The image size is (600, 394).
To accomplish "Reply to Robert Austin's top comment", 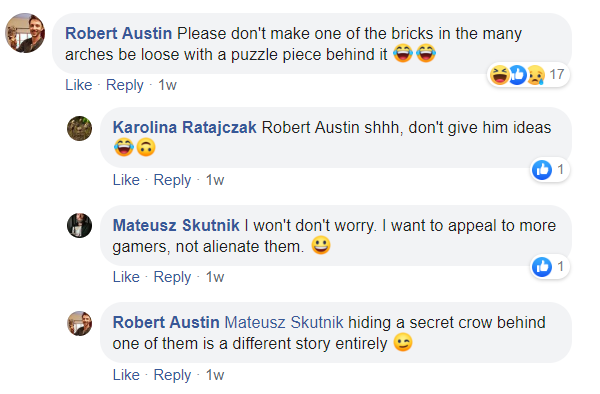I will (x=125, y=85).
